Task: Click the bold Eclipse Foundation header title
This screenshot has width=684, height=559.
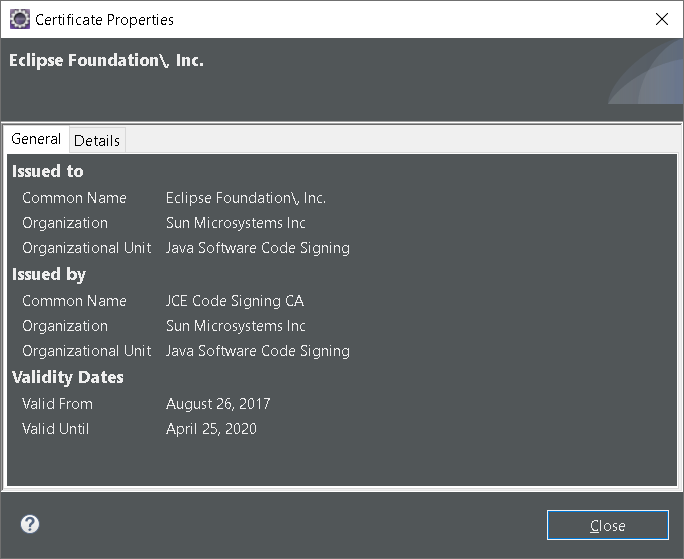Action: [x=106, y=60]
